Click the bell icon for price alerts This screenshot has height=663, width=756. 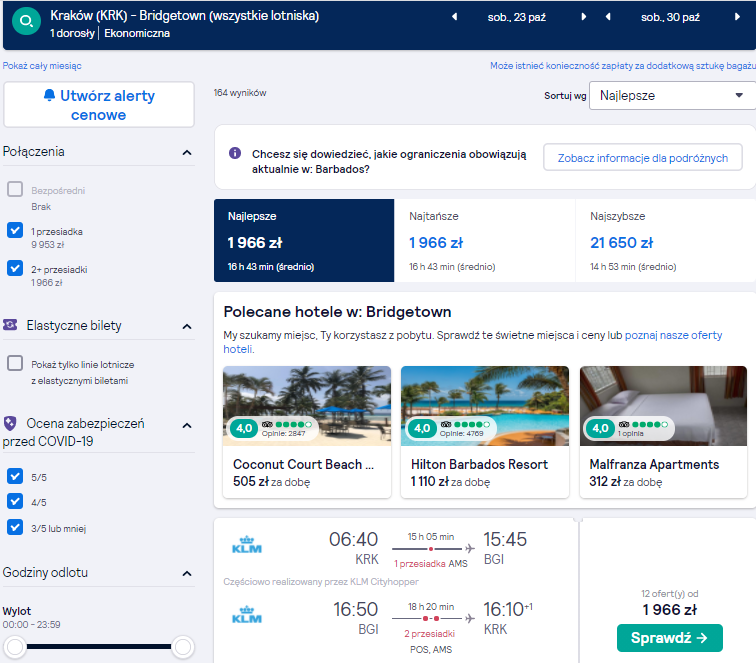(x=49, y=95)
